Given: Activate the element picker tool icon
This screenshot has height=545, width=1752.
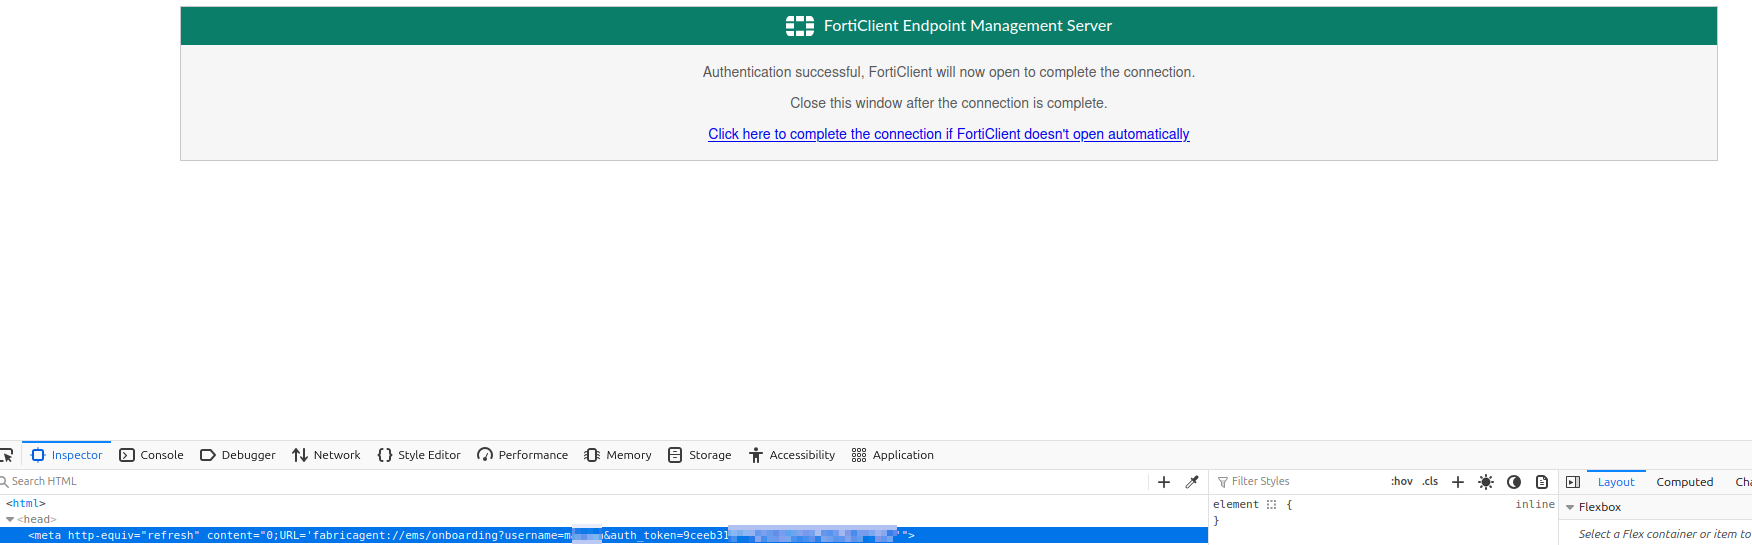Looking at the screenshot, I should 6,455.
